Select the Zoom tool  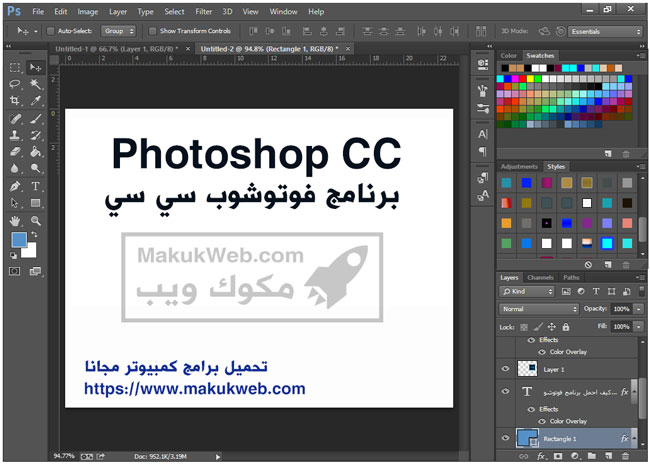coord(36,221)
